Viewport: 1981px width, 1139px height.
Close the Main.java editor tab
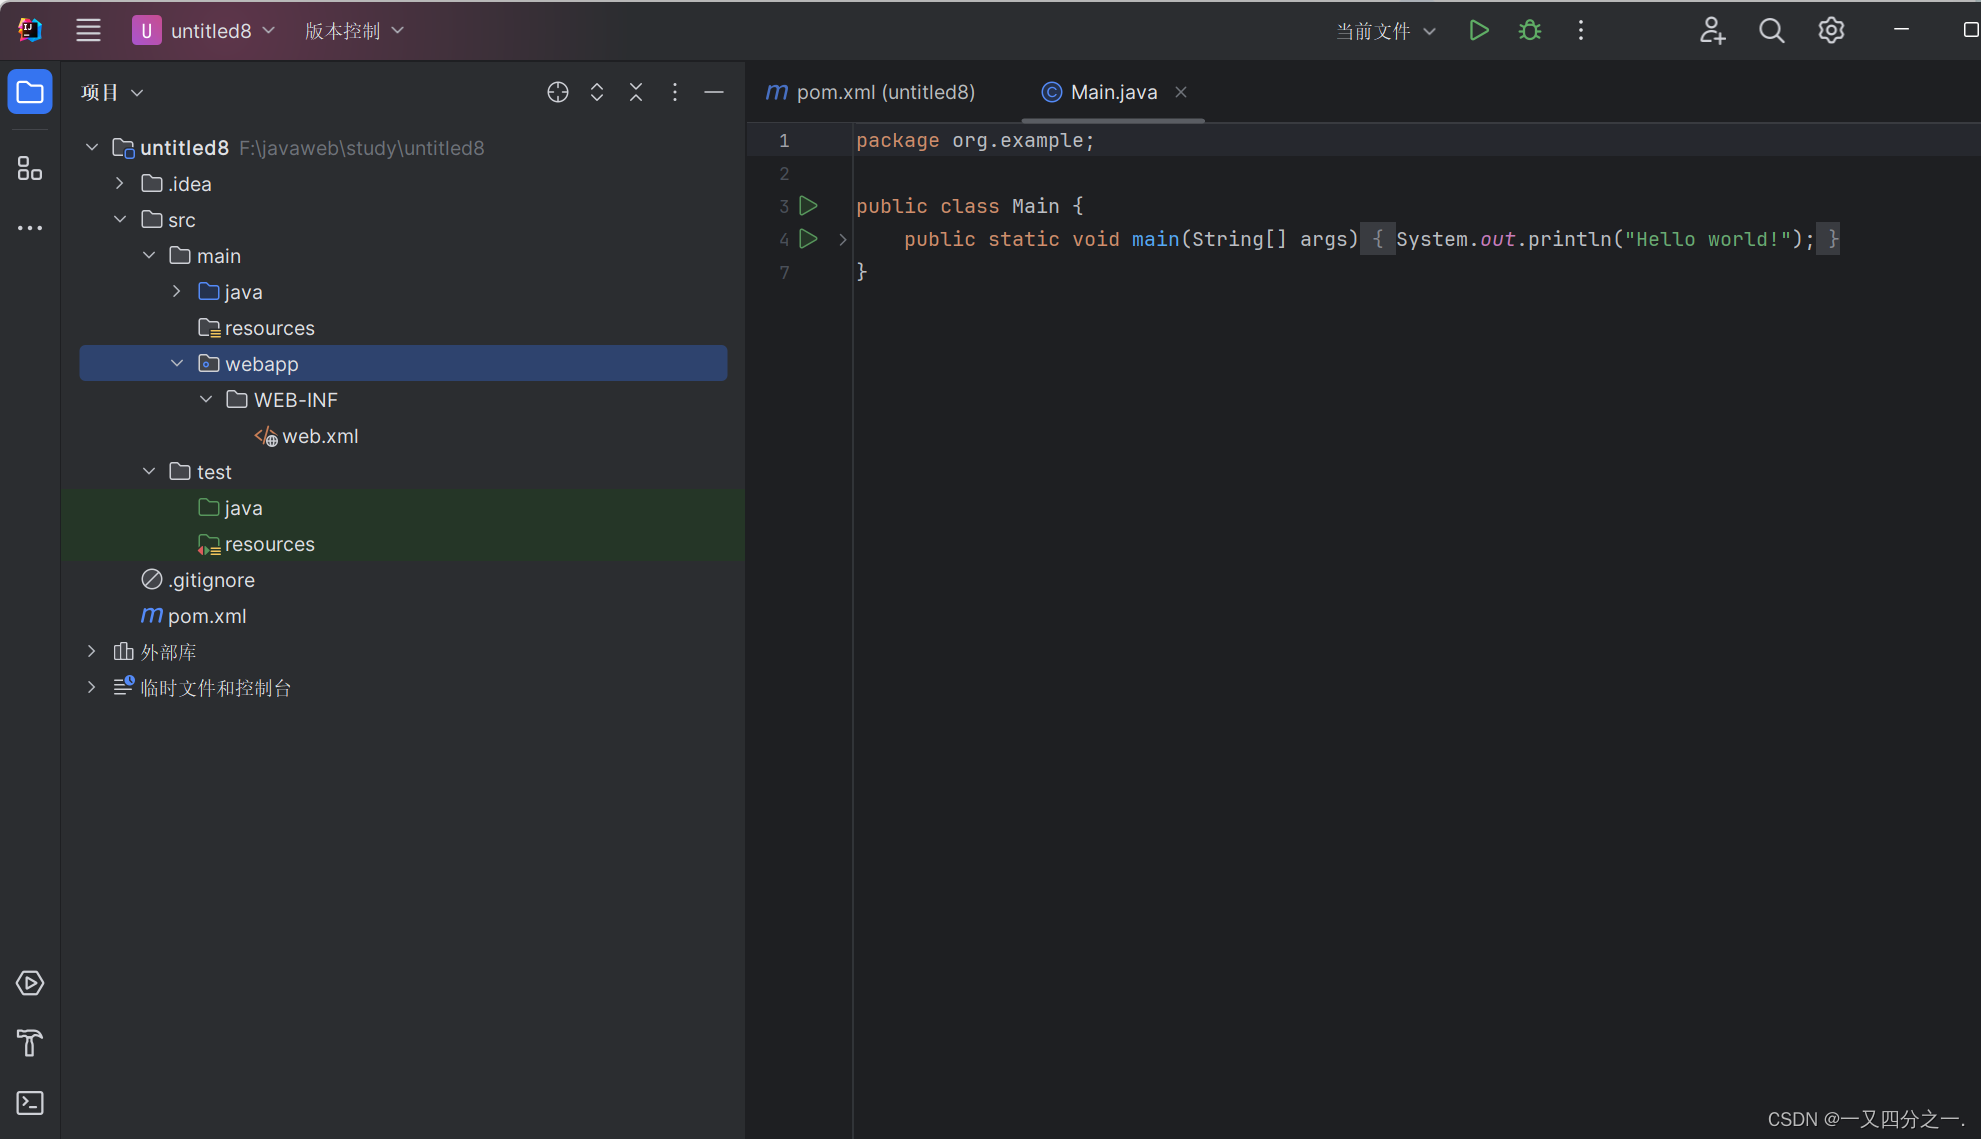1181,92
